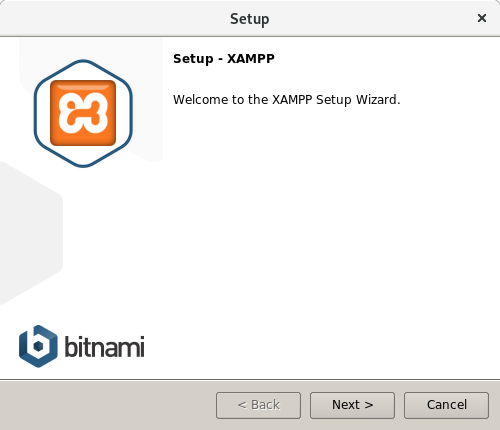Click the blue bitnami hexagon icon
The height and width of the screenshot is (430, 500).
pos(38,346)
